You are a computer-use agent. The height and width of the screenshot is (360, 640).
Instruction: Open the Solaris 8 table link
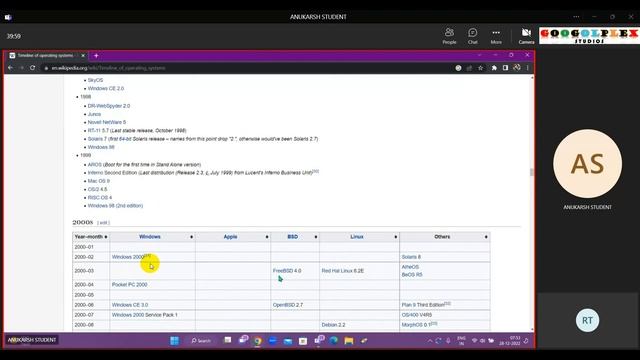tap(411, 257)
